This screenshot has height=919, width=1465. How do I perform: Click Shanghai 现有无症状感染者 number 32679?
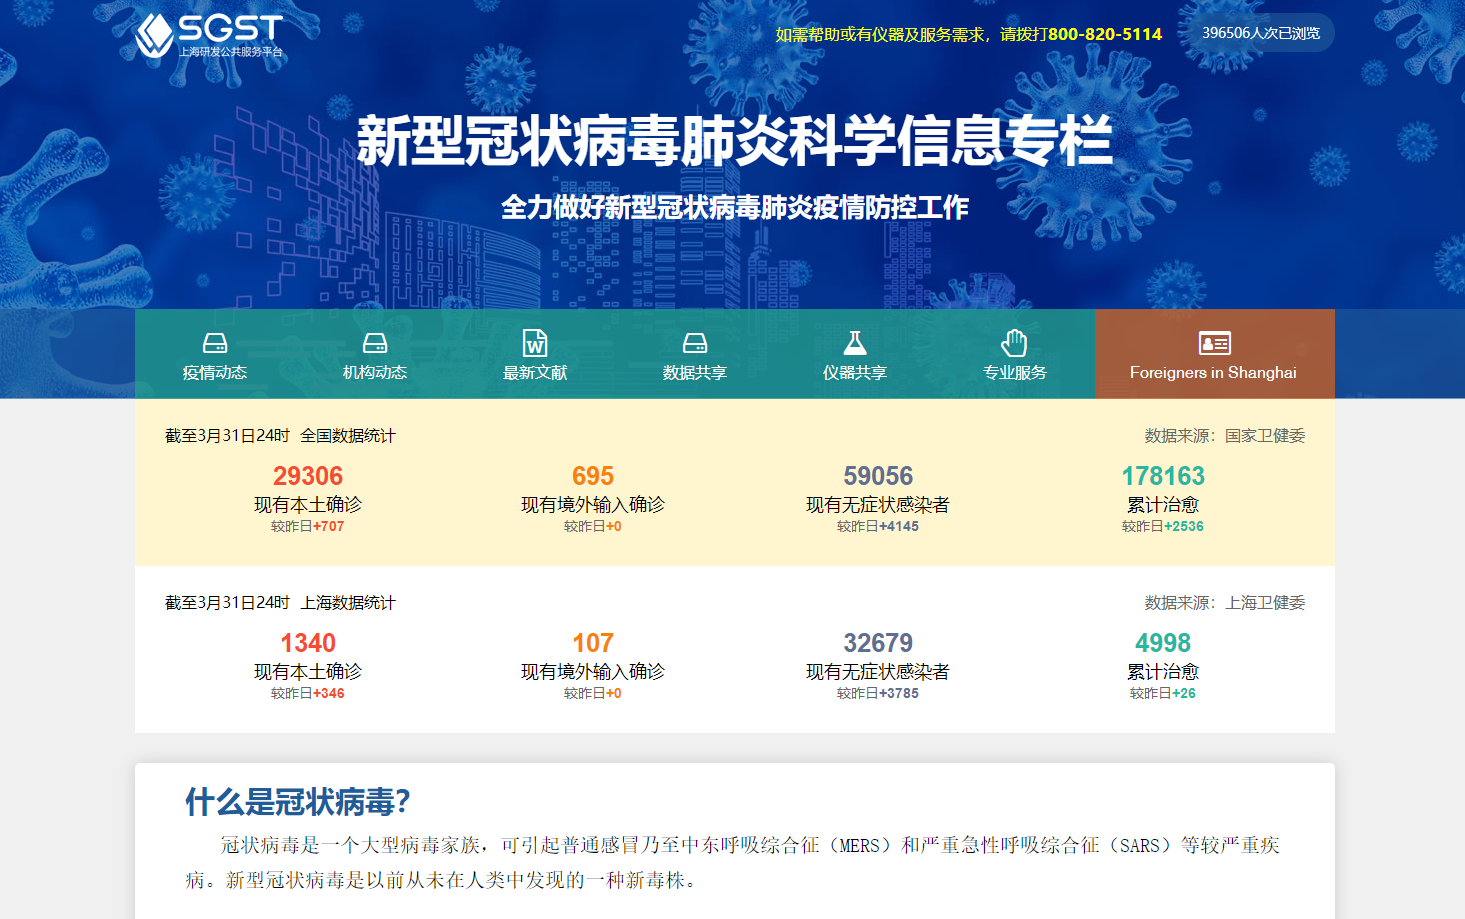(878, 643)
